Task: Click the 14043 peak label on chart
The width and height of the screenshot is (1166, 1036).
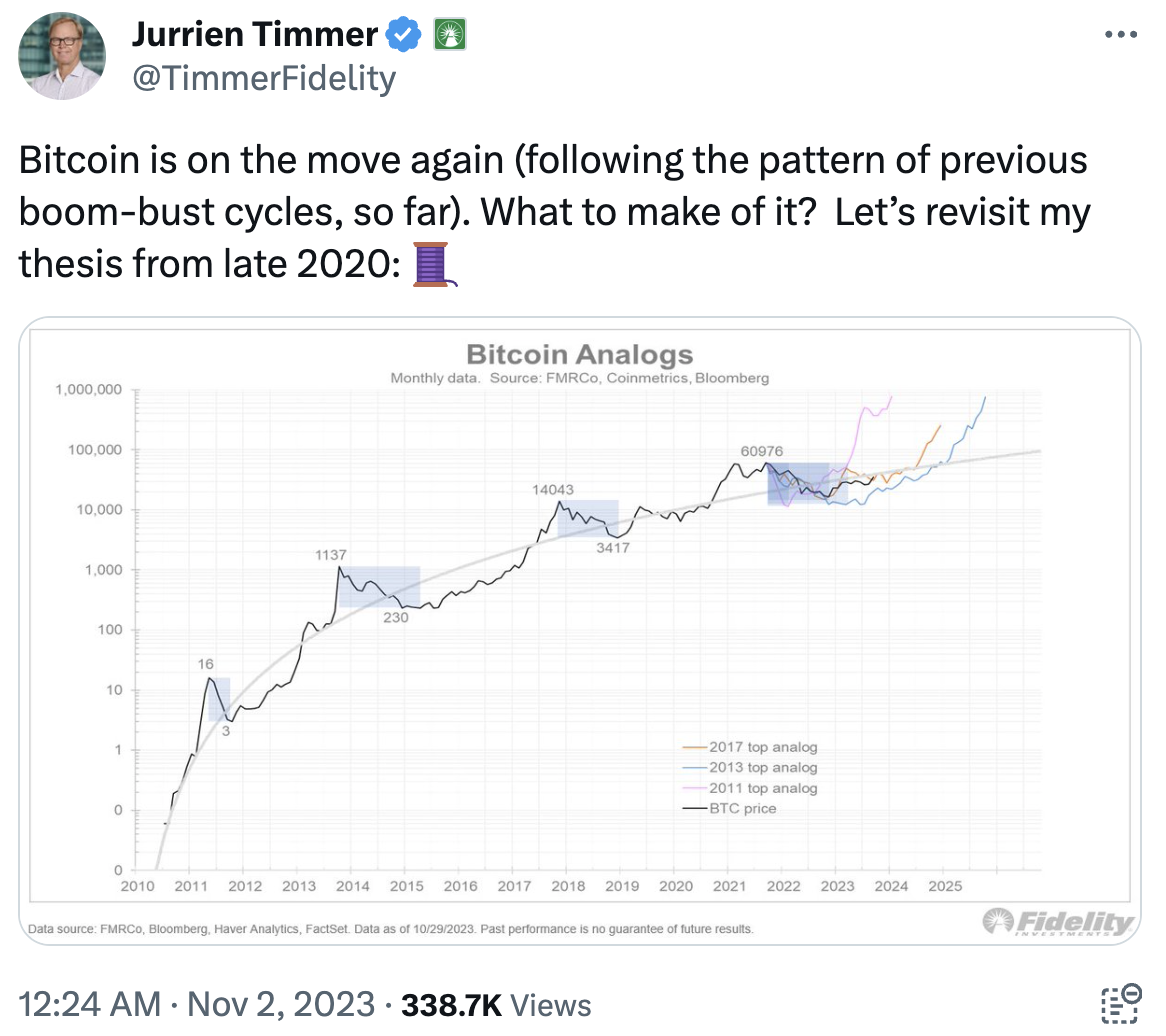Action: click(x=552, y=491)
